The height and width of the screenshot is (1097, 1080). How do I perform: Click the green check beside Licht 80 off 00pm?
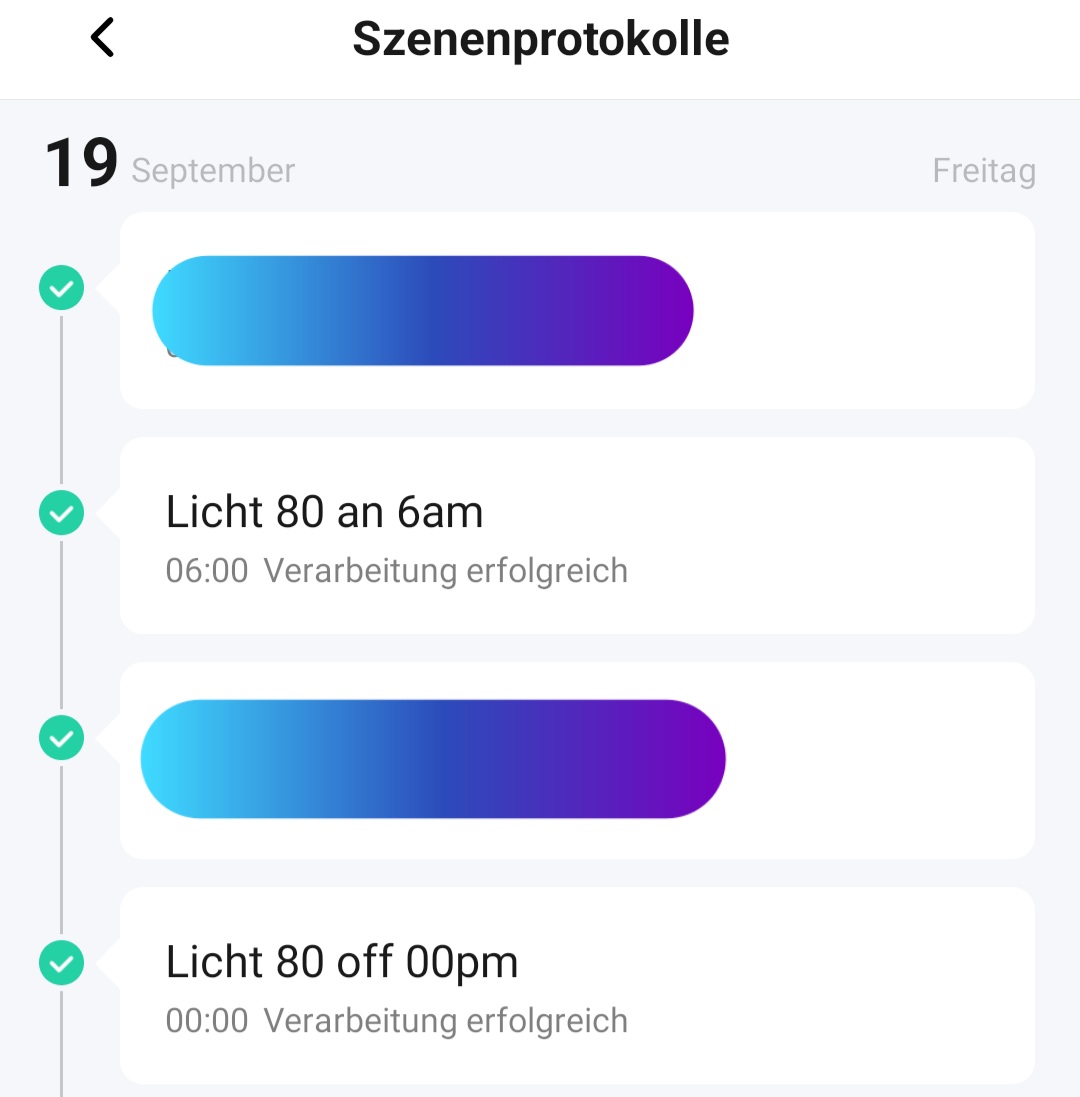tap(61, 964)
